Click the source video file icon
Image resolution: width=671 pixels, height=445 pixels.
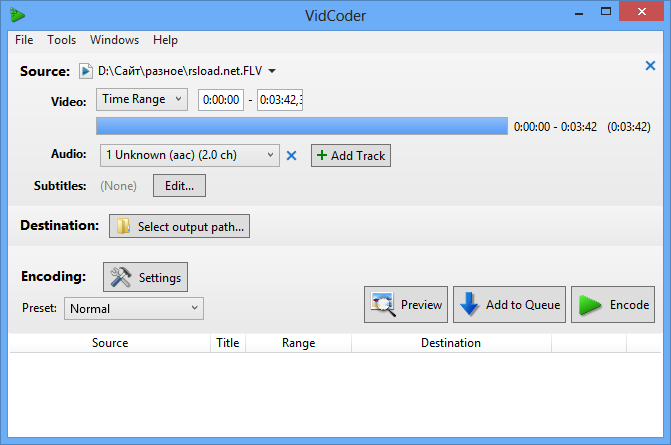pos(86,71)
